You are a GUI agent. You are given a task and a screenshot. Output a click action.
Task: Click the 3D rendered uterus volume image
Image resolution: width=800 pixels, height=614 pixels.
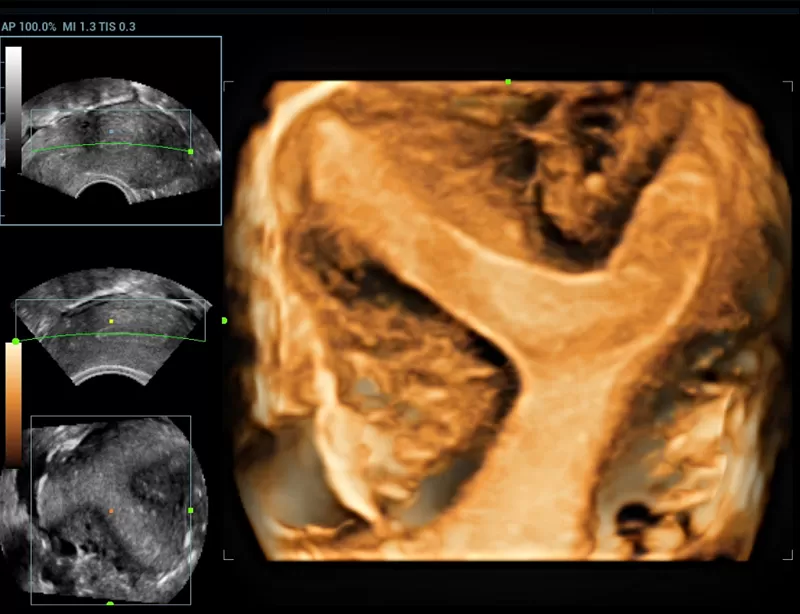pyautogui.click(x=510, y=320)
